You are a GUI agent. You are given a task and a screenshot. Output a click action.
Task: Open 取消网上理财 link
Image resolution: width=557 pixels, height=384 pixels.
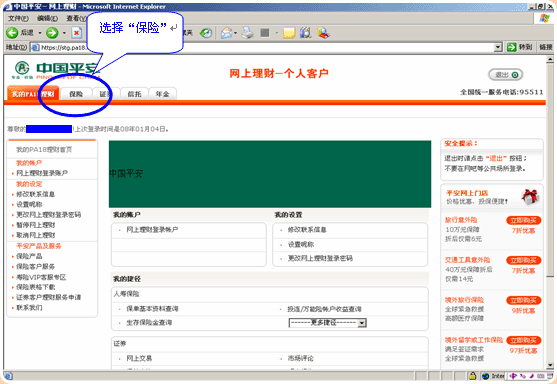[36, 235]
